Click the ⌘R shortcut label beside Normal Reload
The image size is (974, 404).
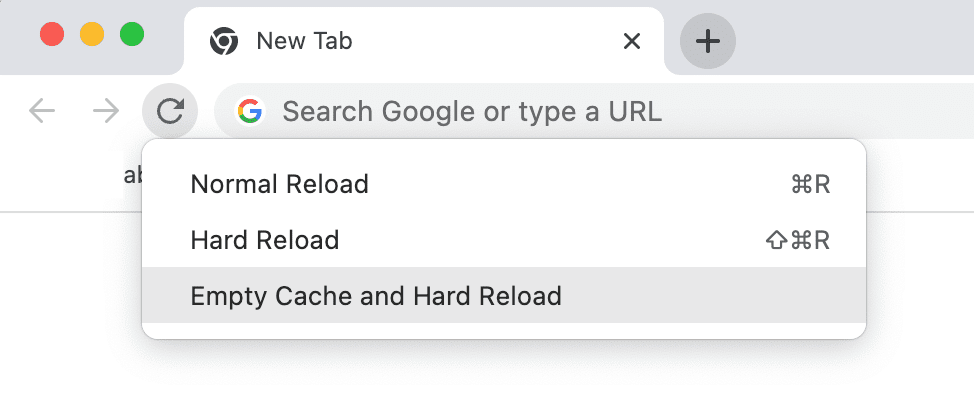(x=811, y=185)
